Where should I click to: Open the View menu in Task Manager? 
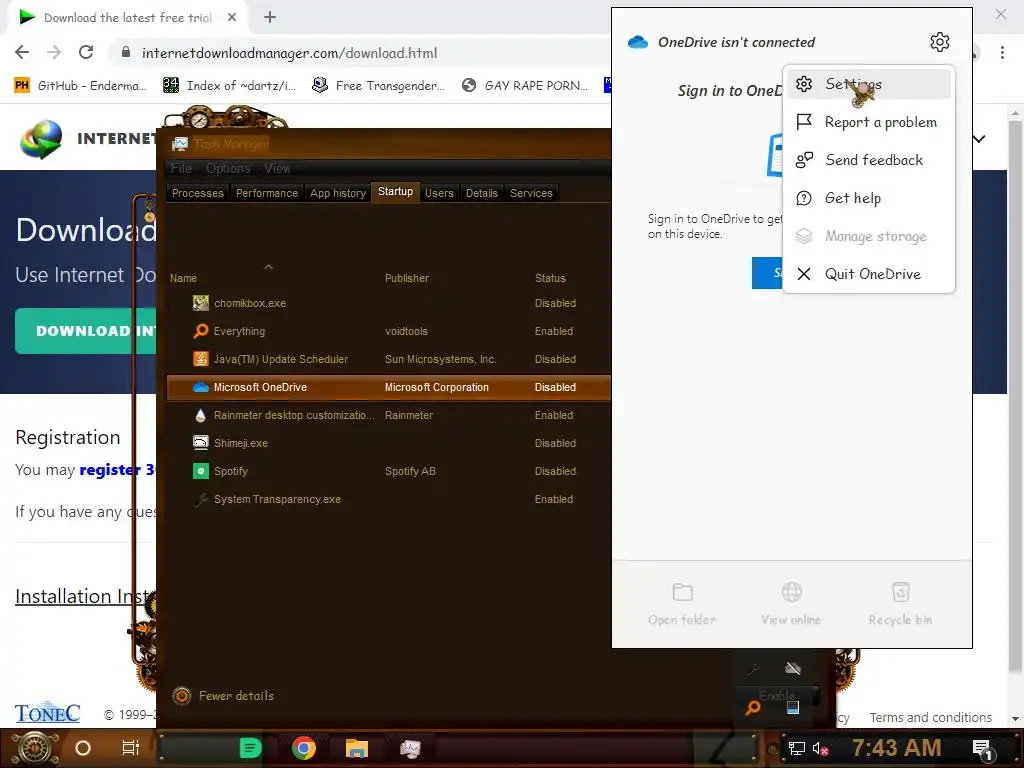[277, 168]
